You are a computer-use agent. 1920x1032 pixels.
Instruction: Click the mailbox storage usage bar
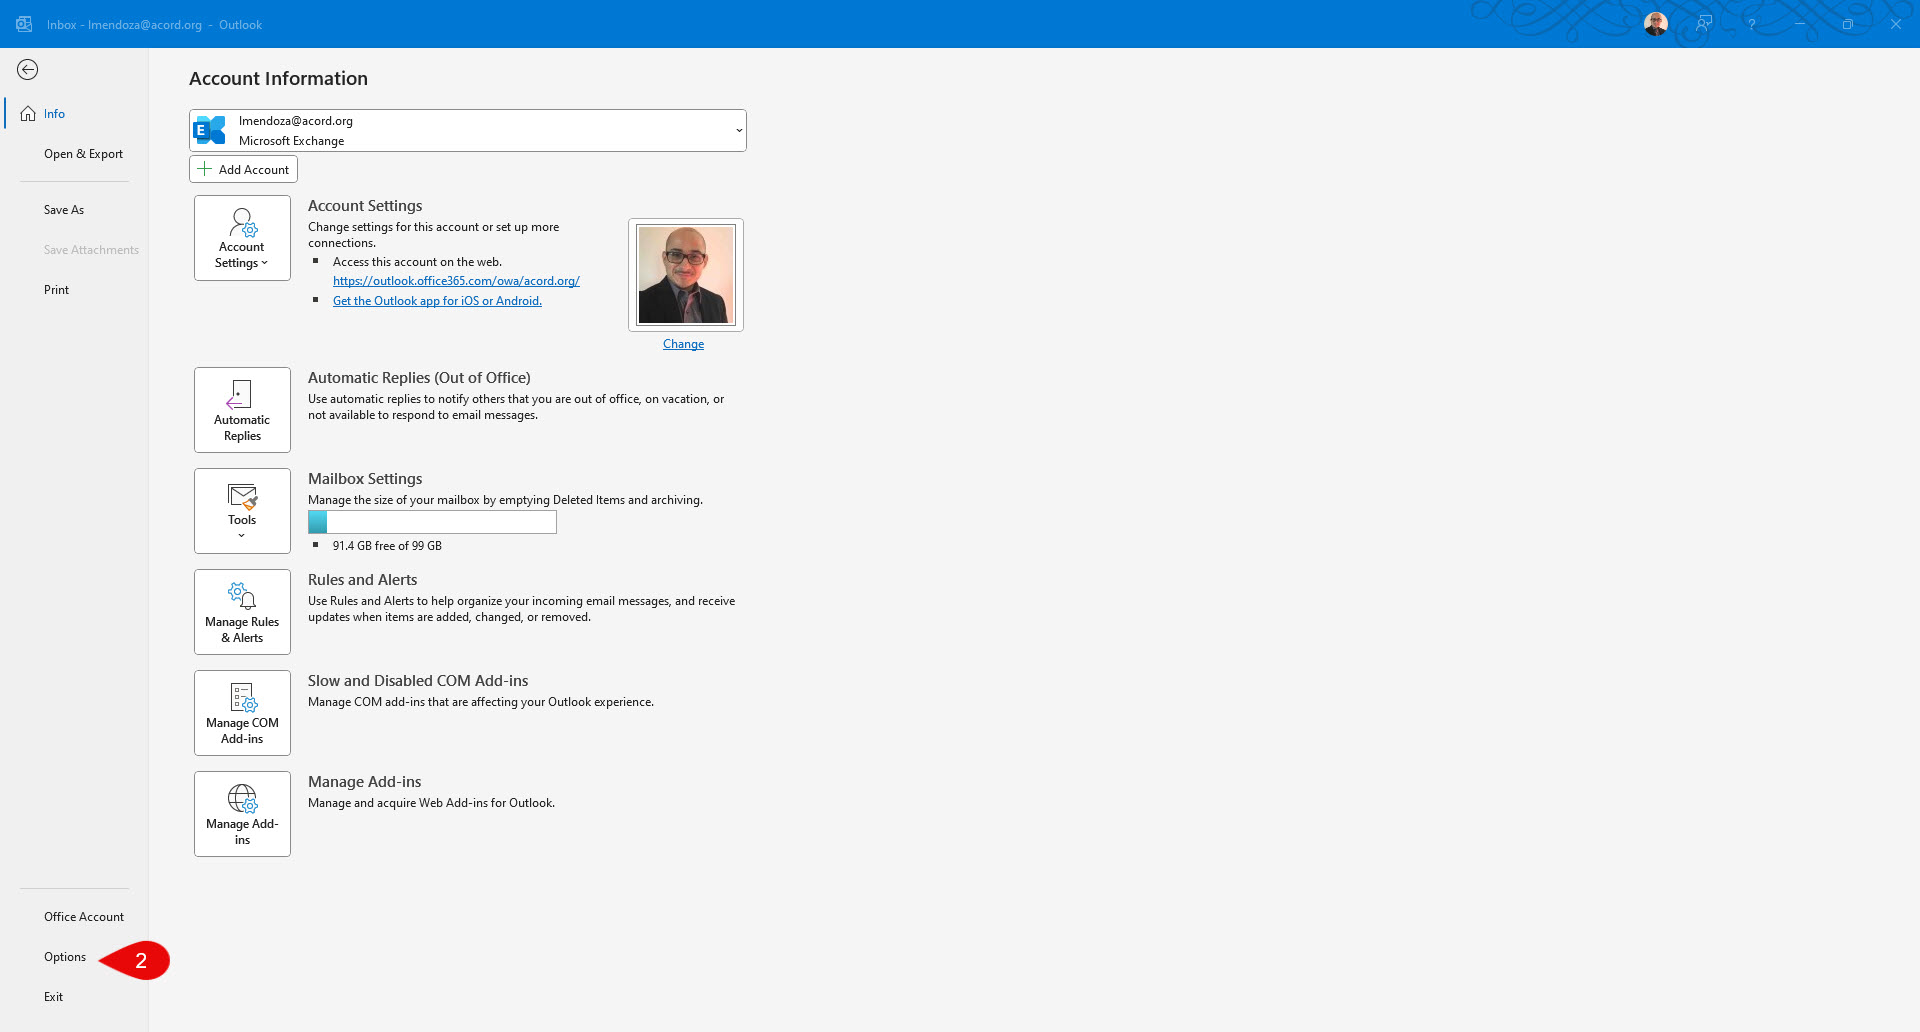coord(432,522)
